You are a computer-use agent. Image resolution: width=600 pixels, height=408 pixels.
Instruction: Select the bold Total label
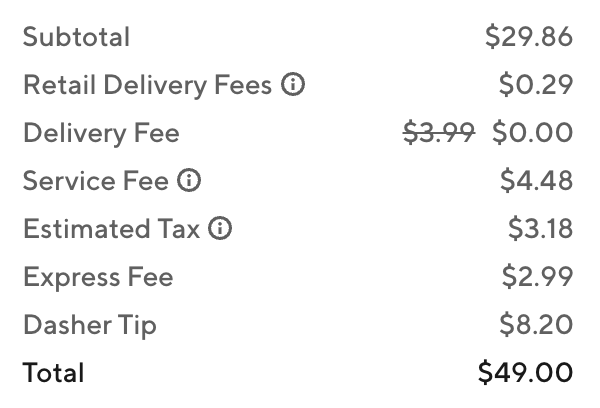pos(54,373)
